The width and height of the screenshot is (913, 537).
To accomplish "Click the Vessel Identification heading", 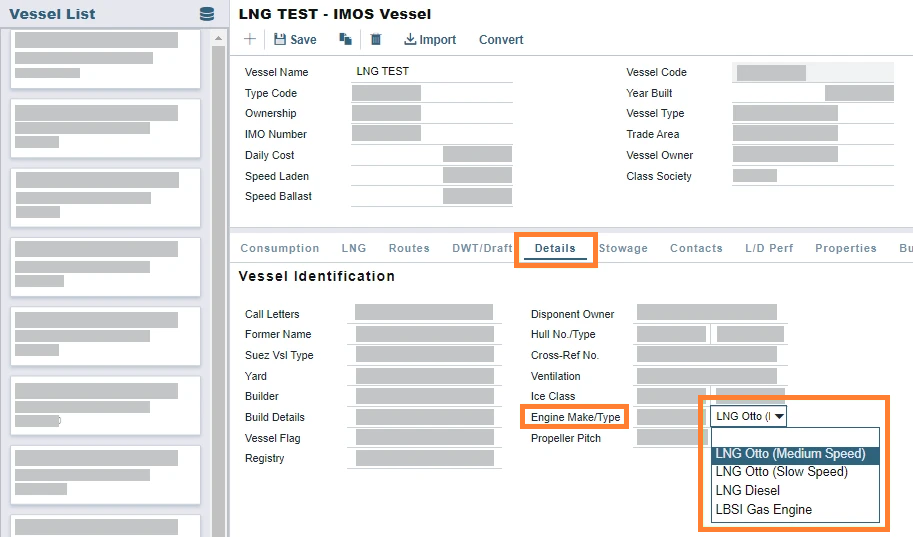I will [317, 276].
